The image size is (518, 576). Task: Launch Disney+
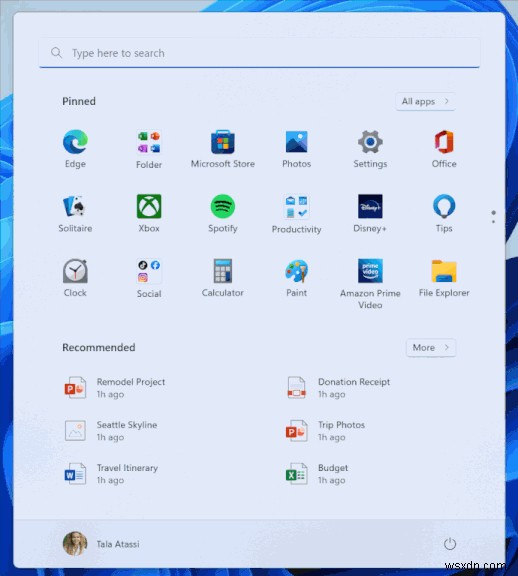pos(370,213)
